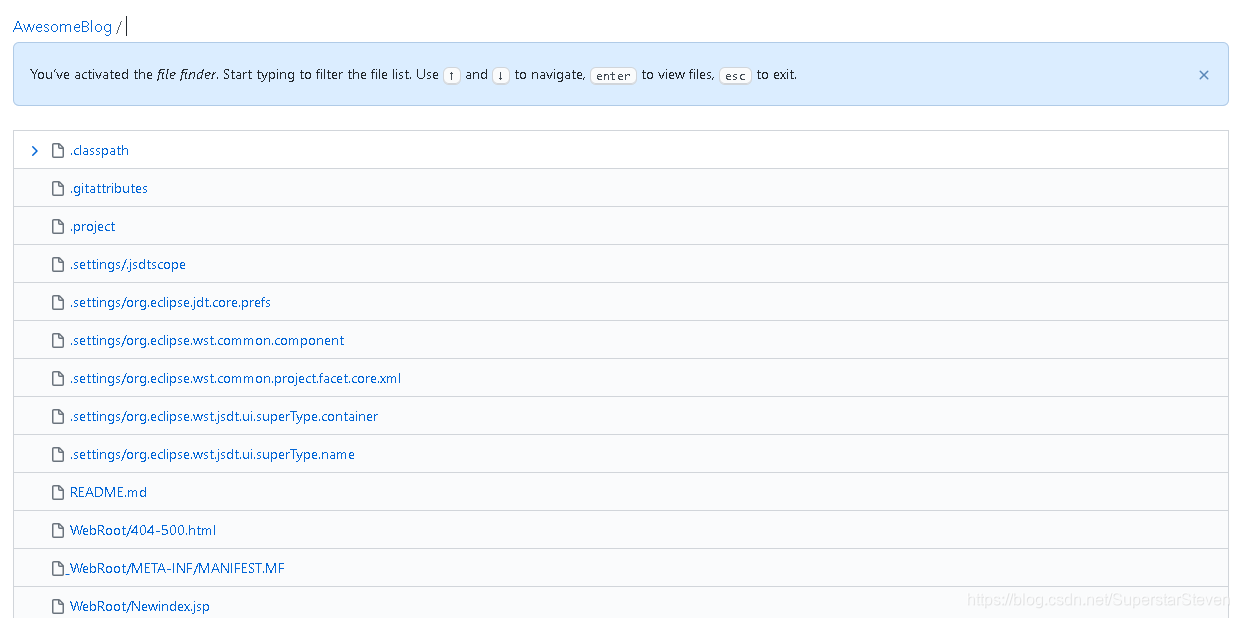This screenshot has height=618, width=1239.
Task: Click the file icon next to README.md
Action: coord(58,493)
